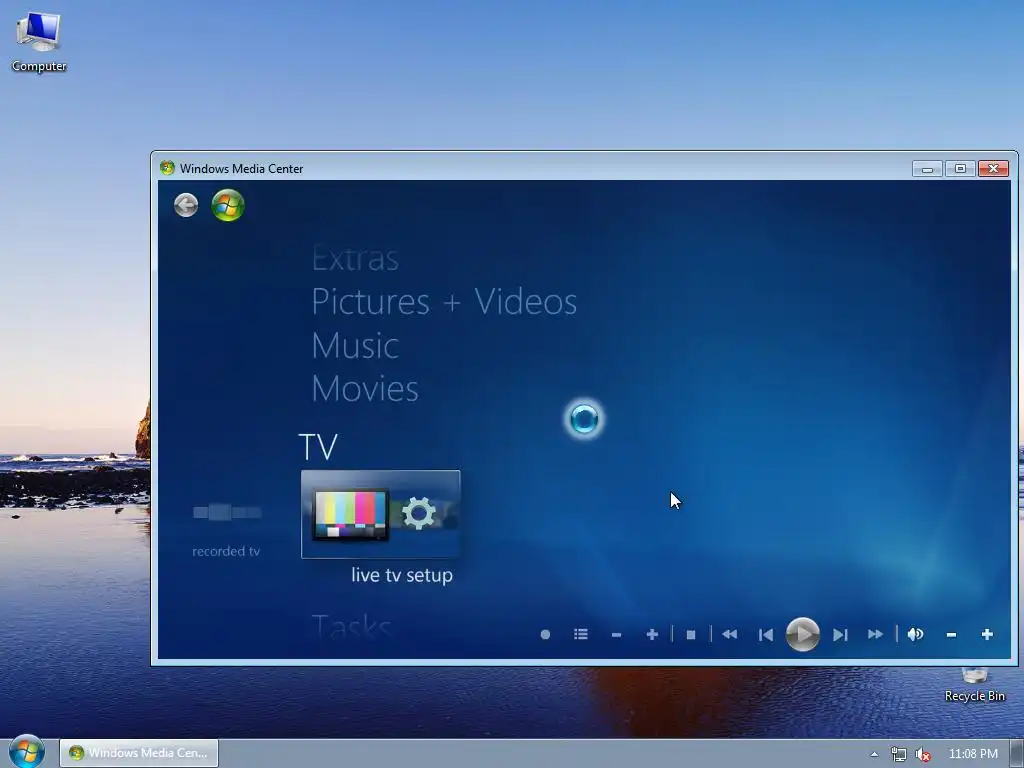The height and width of the screenshot is (768, 1024).
Task: Click the Fast forward button
Action: click(876, 634)
